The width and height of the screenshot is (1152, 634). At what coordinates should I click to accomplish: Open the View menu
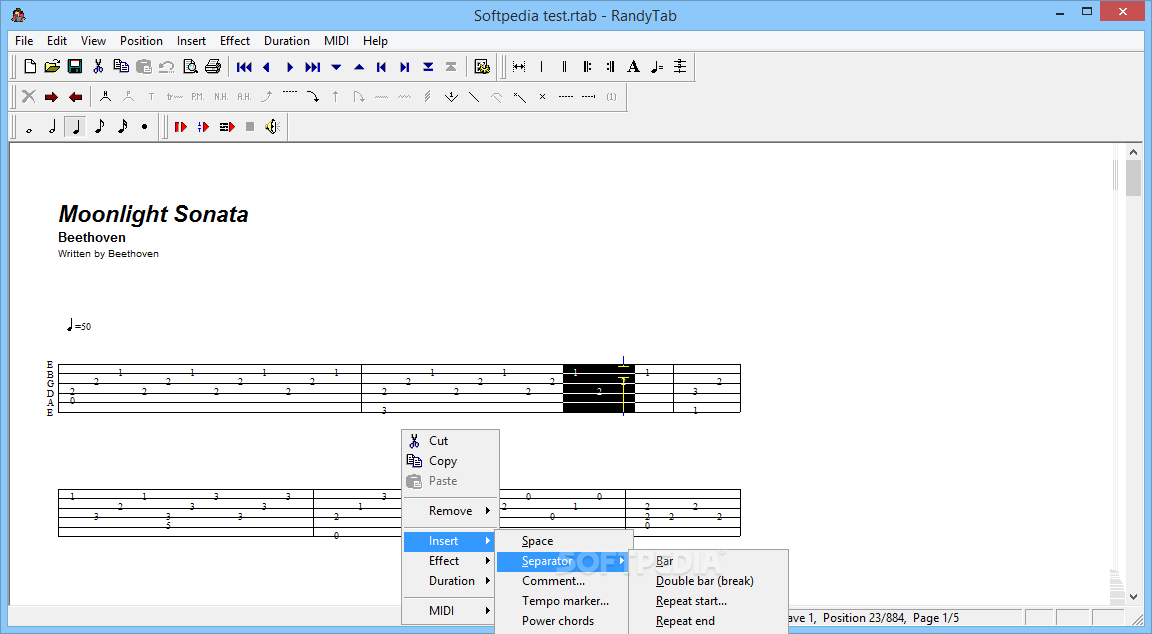[93, 41]
